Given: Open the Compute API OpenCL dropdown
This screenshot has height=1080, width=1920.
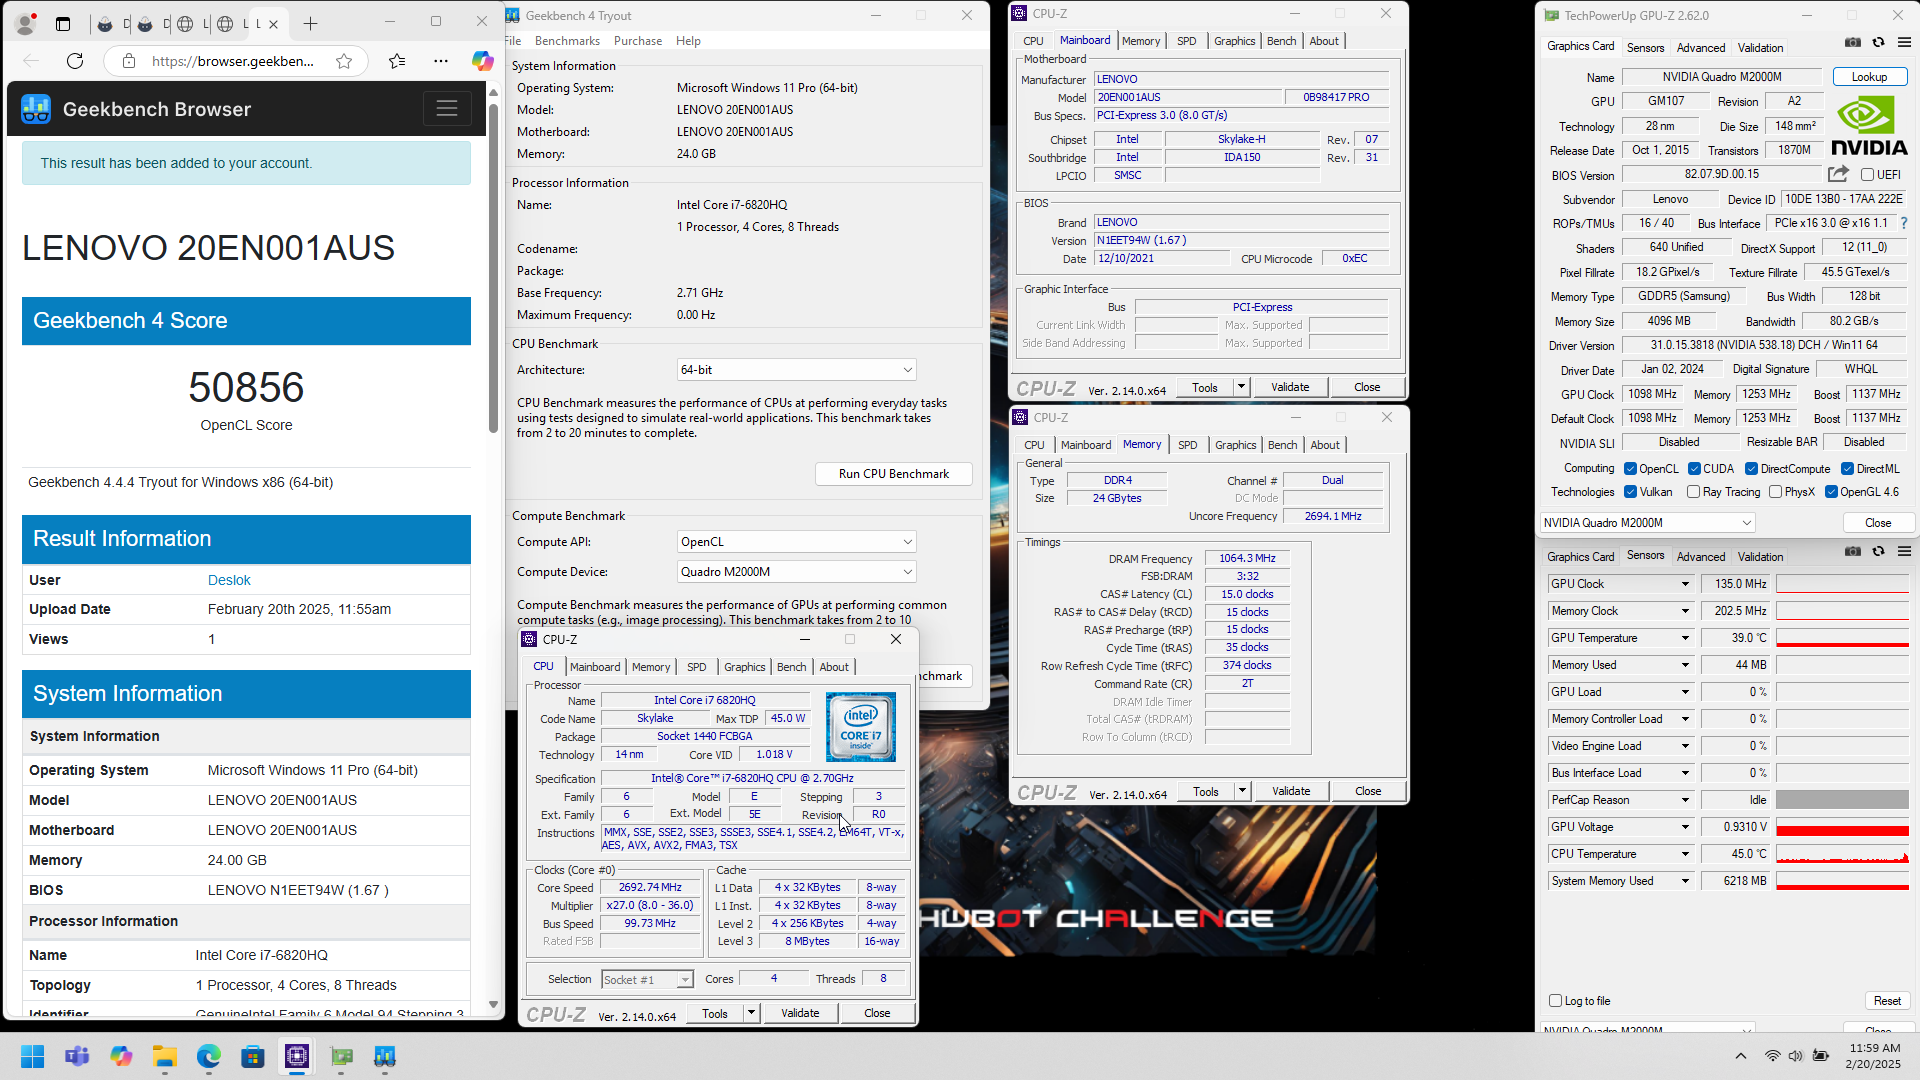Looking at the screenshot, I should (x=796, y=542).
